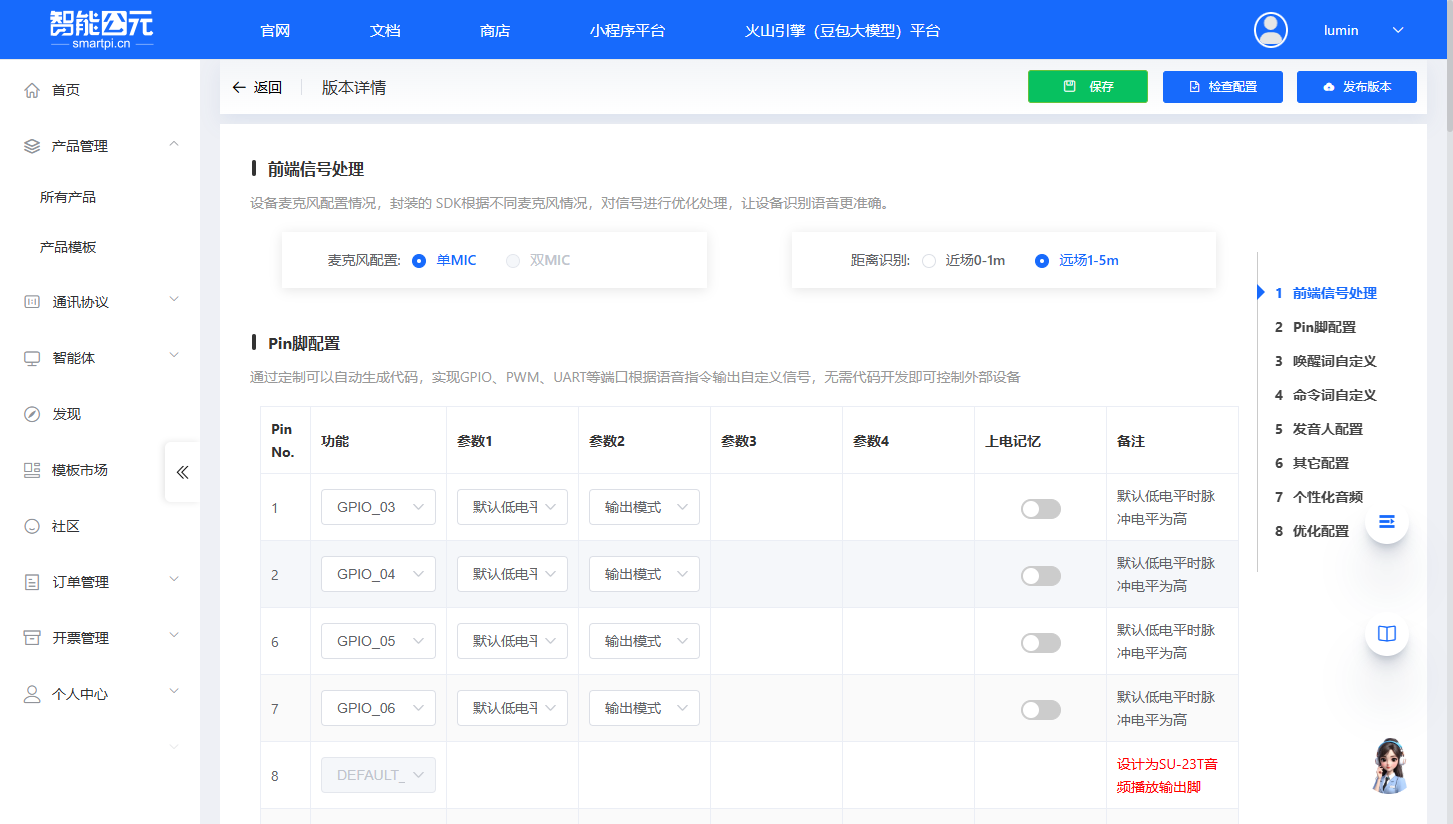Screen dimensions: 1453x824
Task: Choose 近场0-1m distance recognition
Action: pyautogui.click(x=927, y=261)
